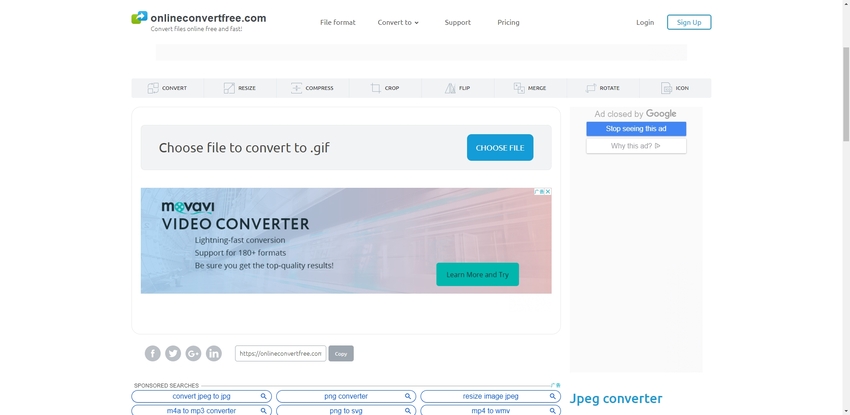850x415 pixels.
Task: Share page on LinkedIn
Action: (214, 354)
